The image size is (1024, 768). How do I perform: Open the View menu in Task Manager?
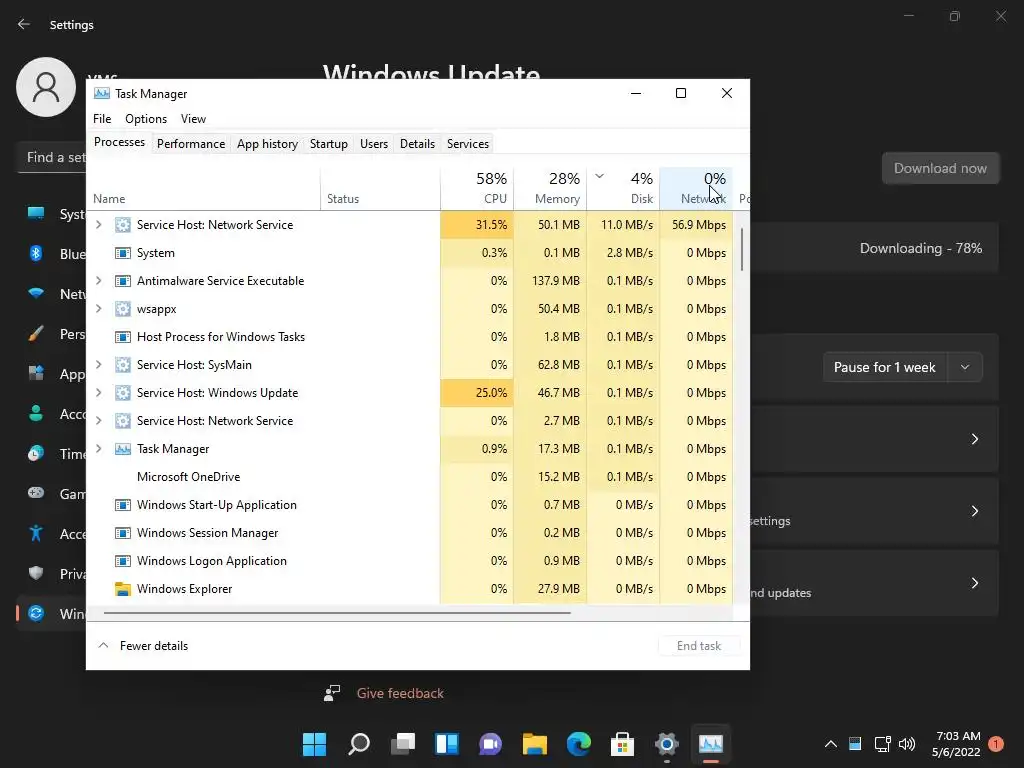pyautogui.click(x=193, y=119)
